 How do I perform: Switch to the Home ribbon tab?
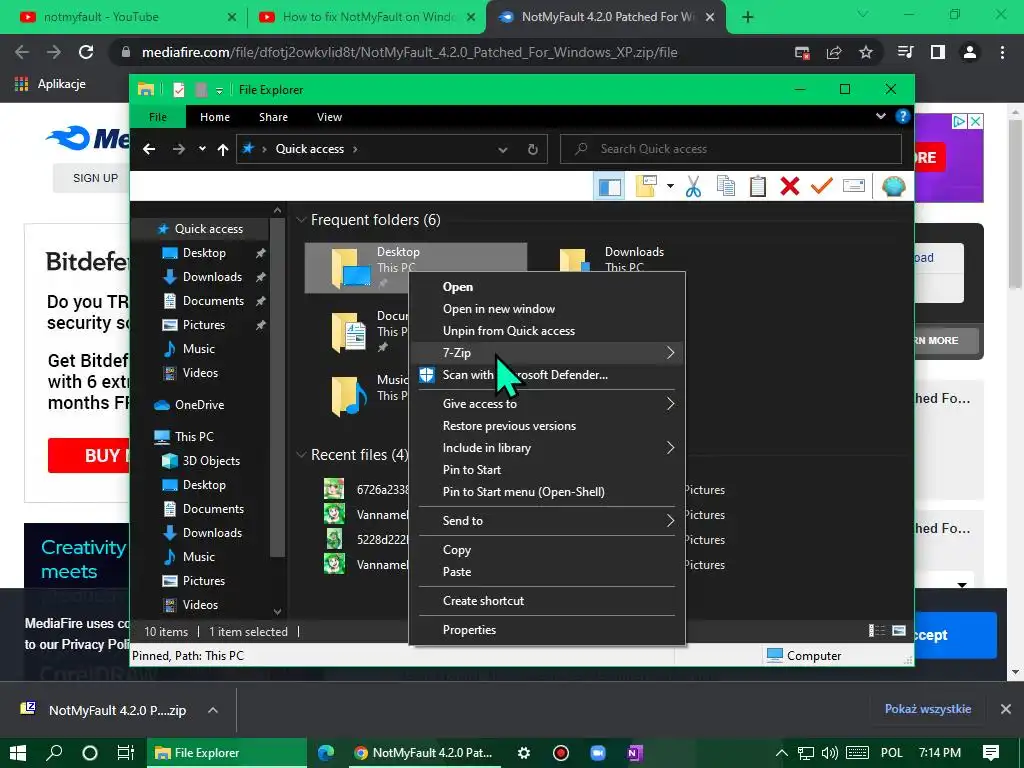(215, 117)
